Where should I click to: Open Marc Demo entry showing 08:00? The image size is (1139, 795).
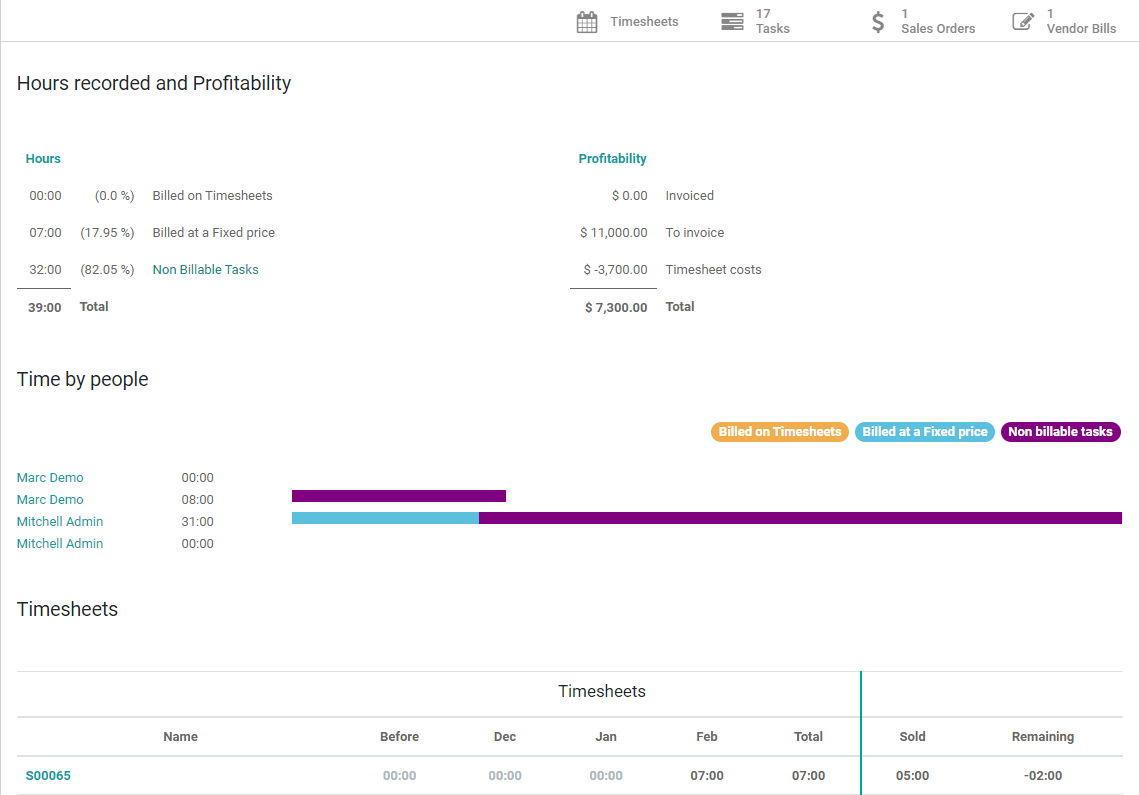click(x=50, y=499)
